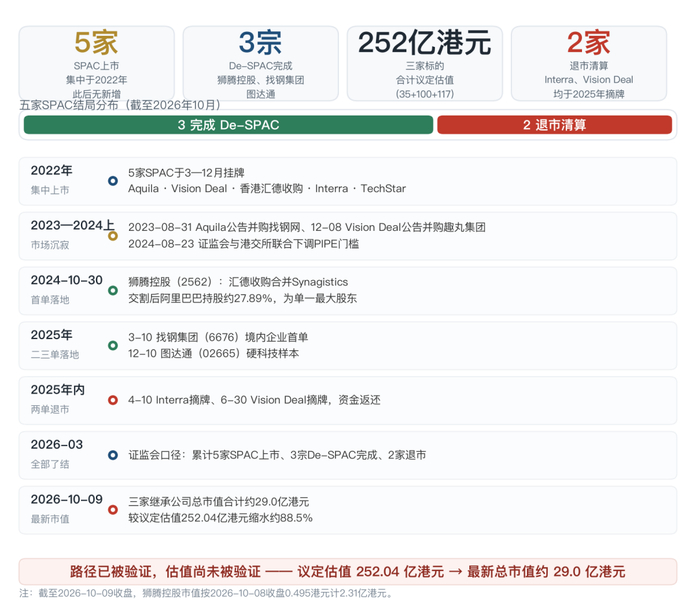Screen dimensions: 700x607
Task: Click the sublabel '市场沉寂'
Action: [50, 245]
